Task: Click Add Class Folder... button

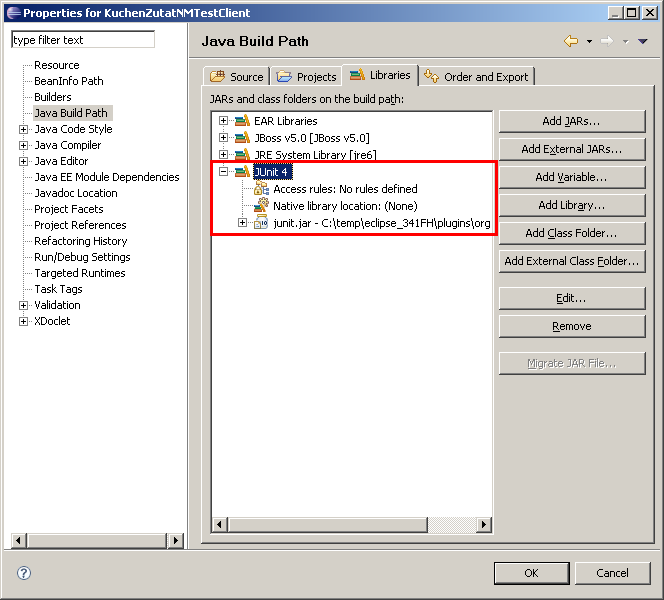Action: coord(572,233)
